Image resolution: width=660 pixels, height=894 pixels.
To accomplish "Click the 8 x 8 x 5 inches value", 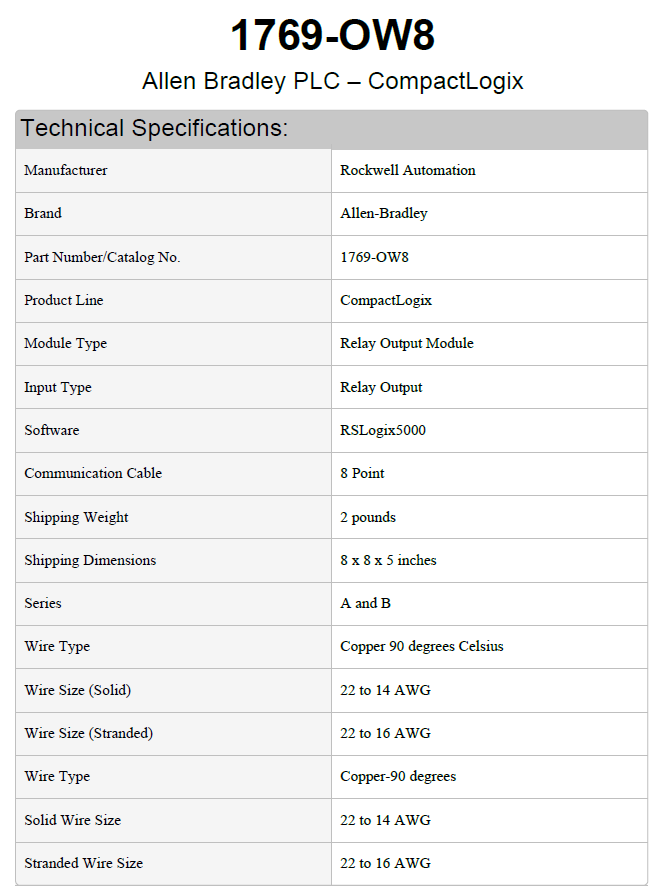I will [388, 561].
